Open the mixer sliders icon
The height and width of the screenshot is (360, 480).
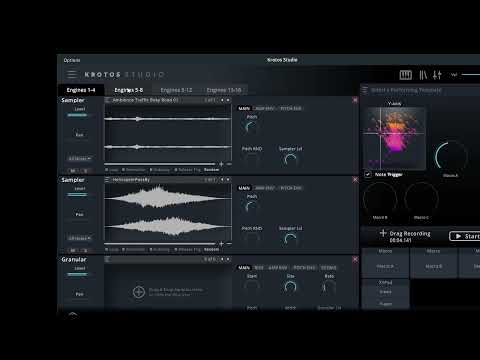tap(437, 75)
